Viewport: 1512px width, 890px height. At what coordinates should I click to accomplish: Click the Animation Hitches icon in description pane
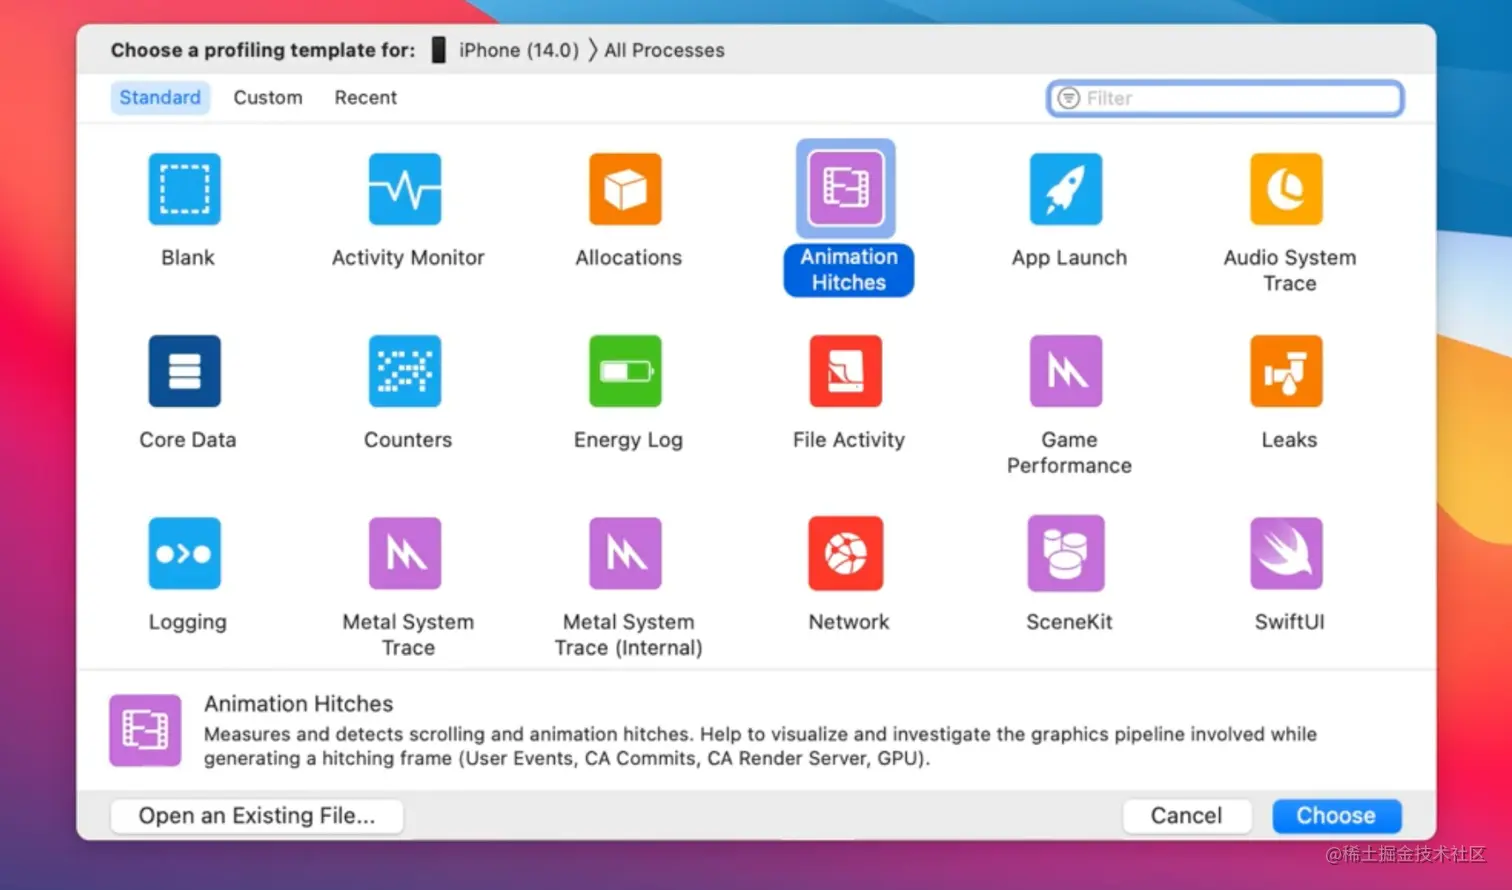[145, 730]
